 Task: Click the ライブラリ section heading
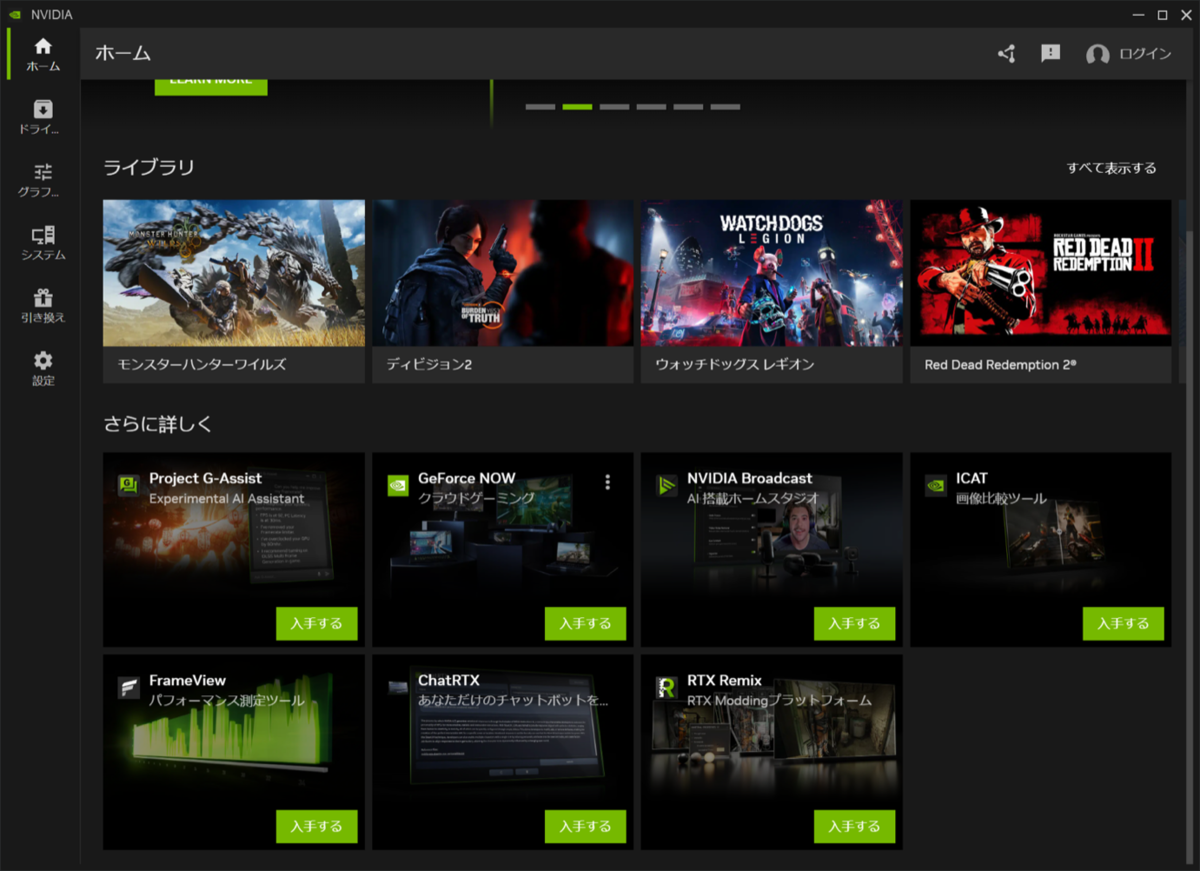coord(149,168)
